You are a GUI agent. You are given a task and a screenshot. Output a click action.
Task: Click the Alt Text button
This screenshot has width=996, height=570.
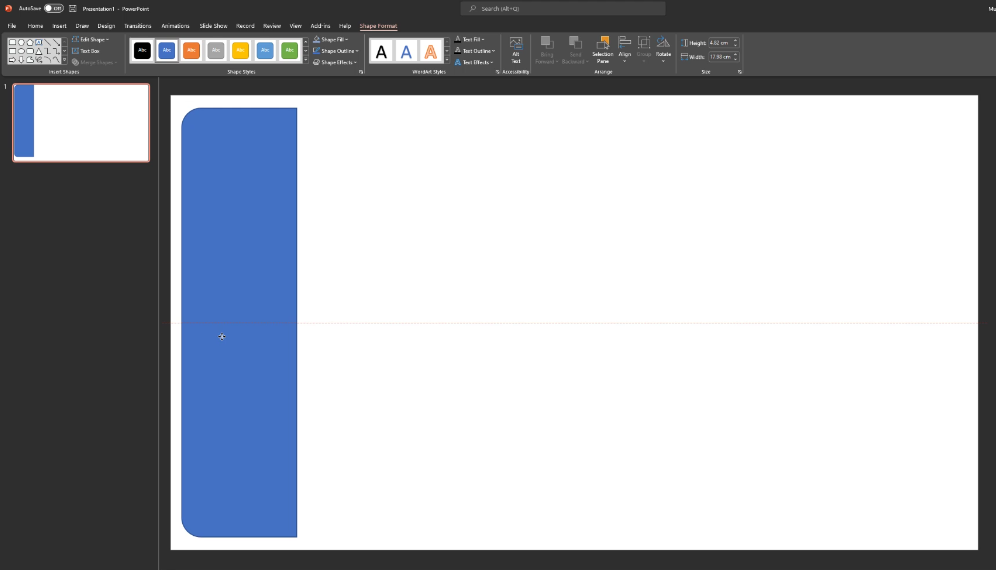click(516, 50)
